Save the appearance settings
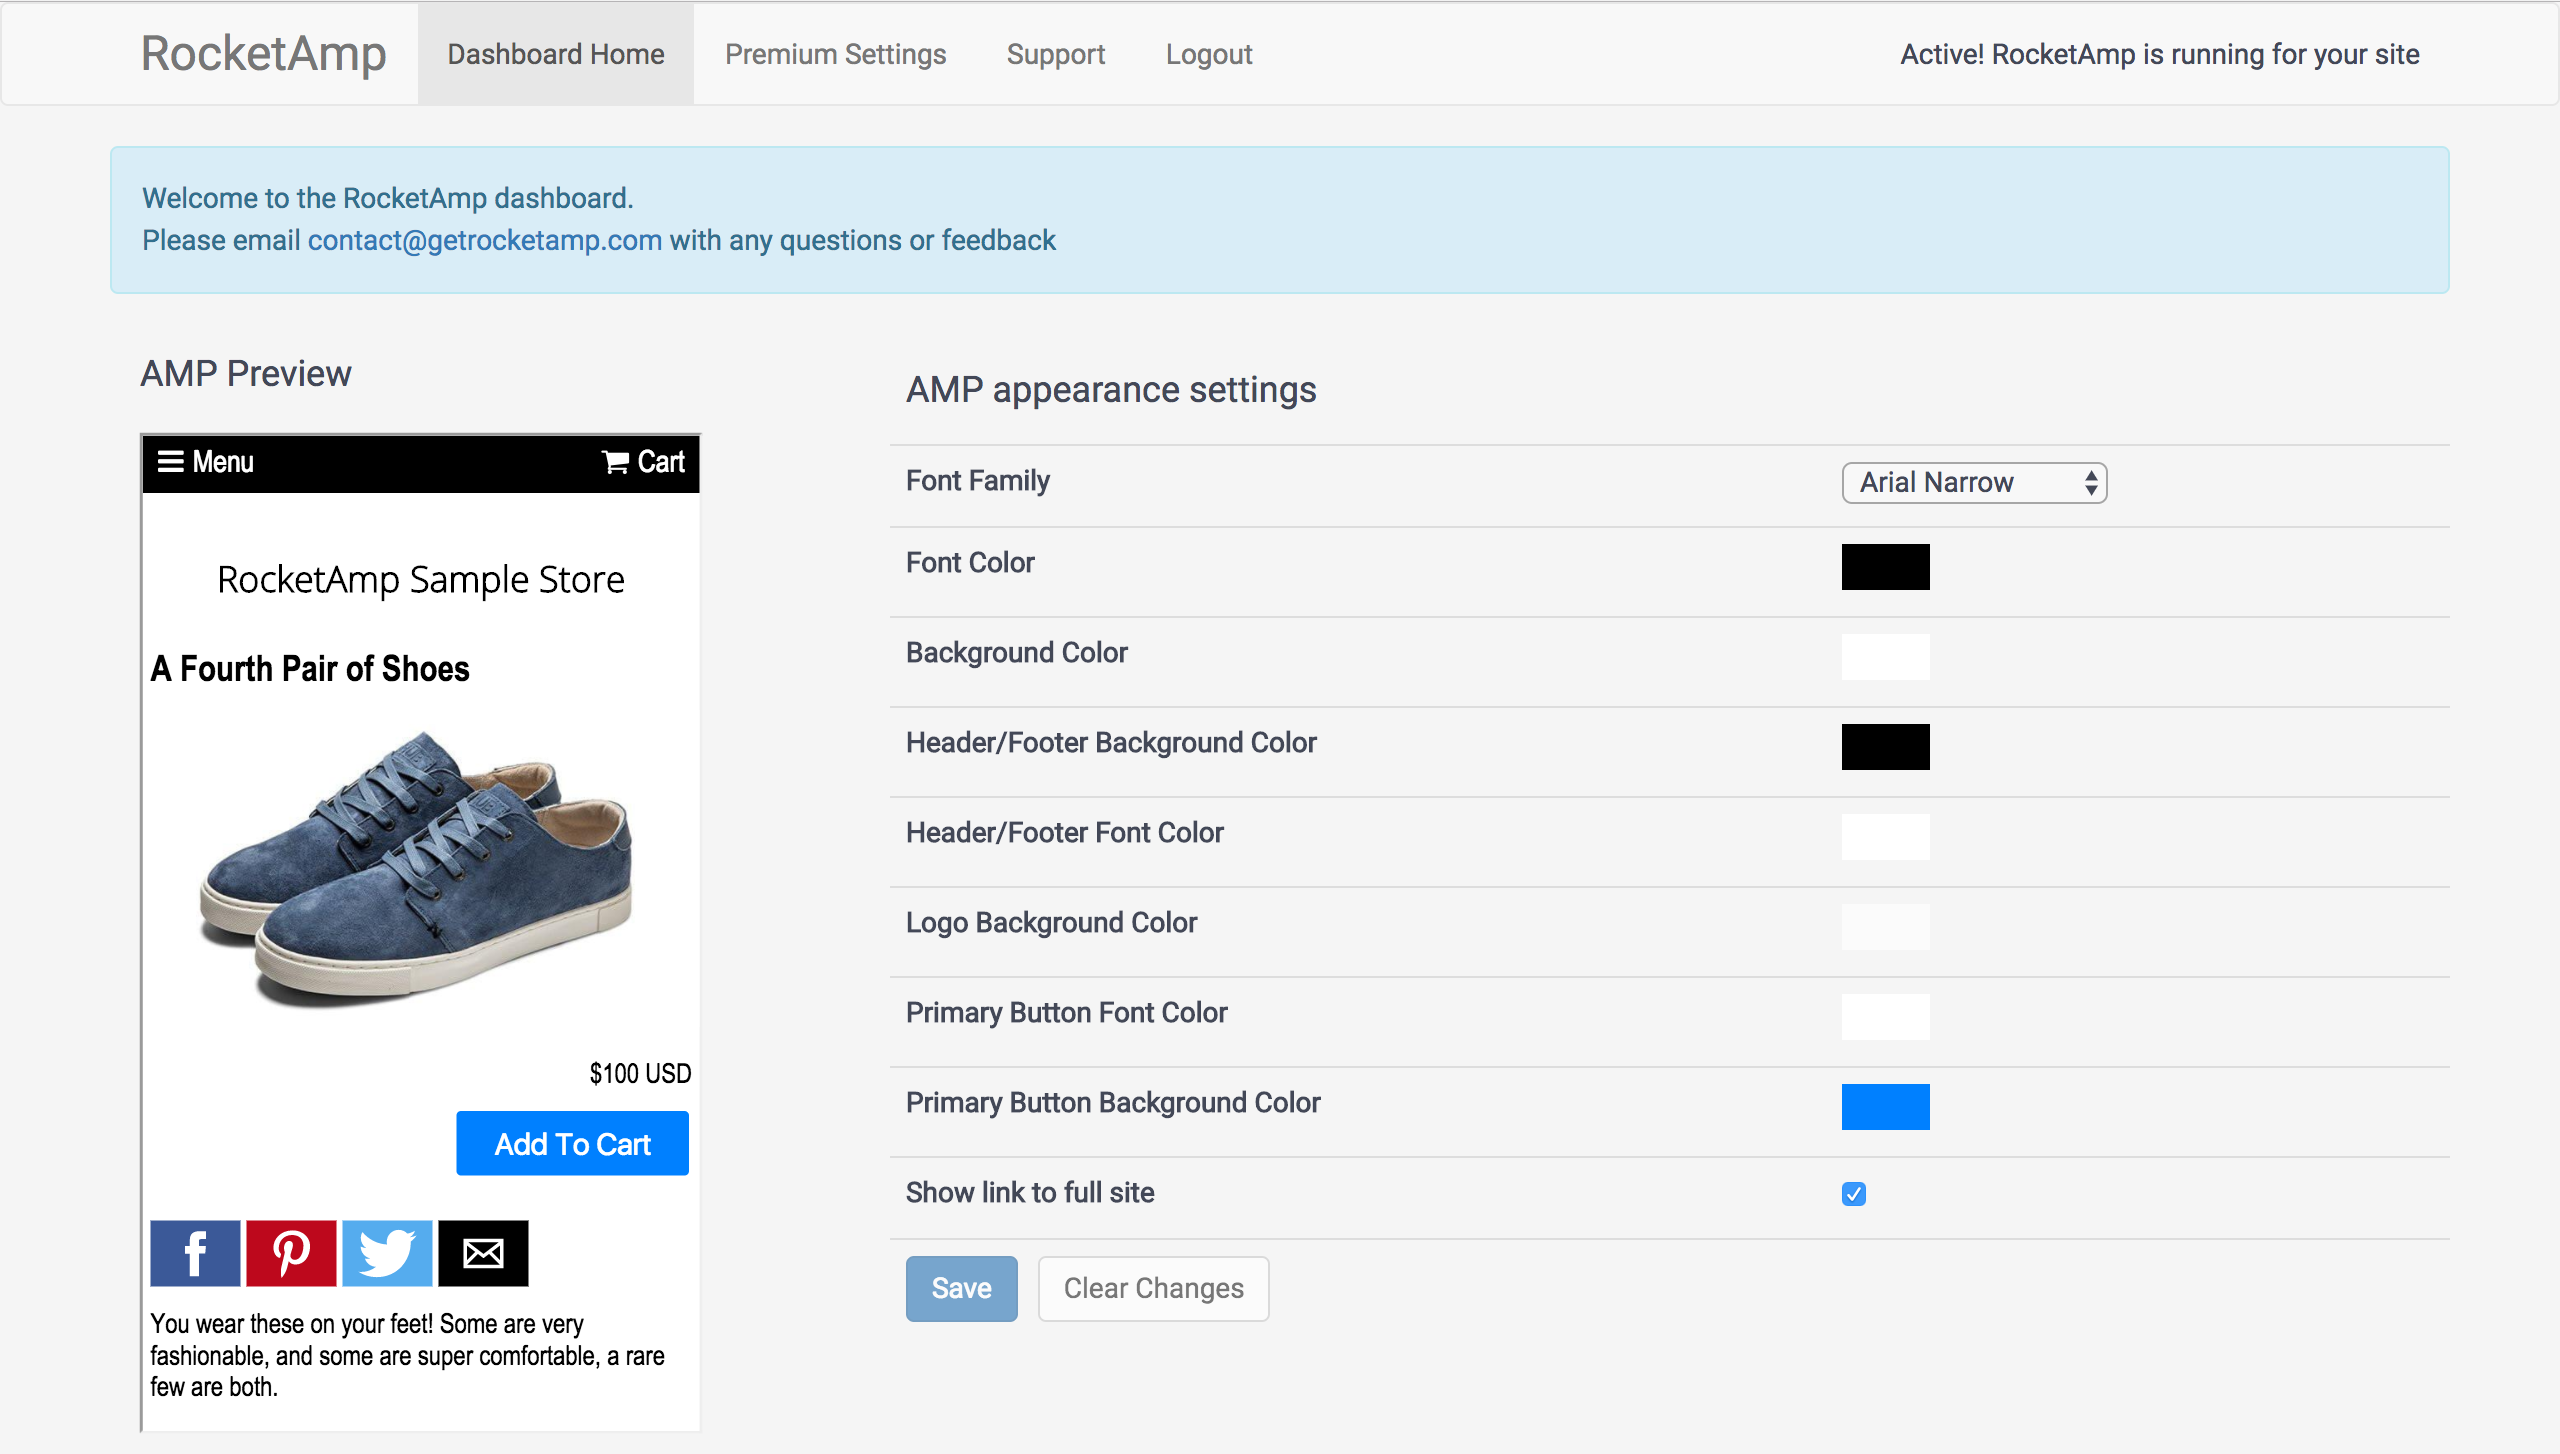Image resolution: width=2560 pixels, height=1454 pixels. point(961,1289)
